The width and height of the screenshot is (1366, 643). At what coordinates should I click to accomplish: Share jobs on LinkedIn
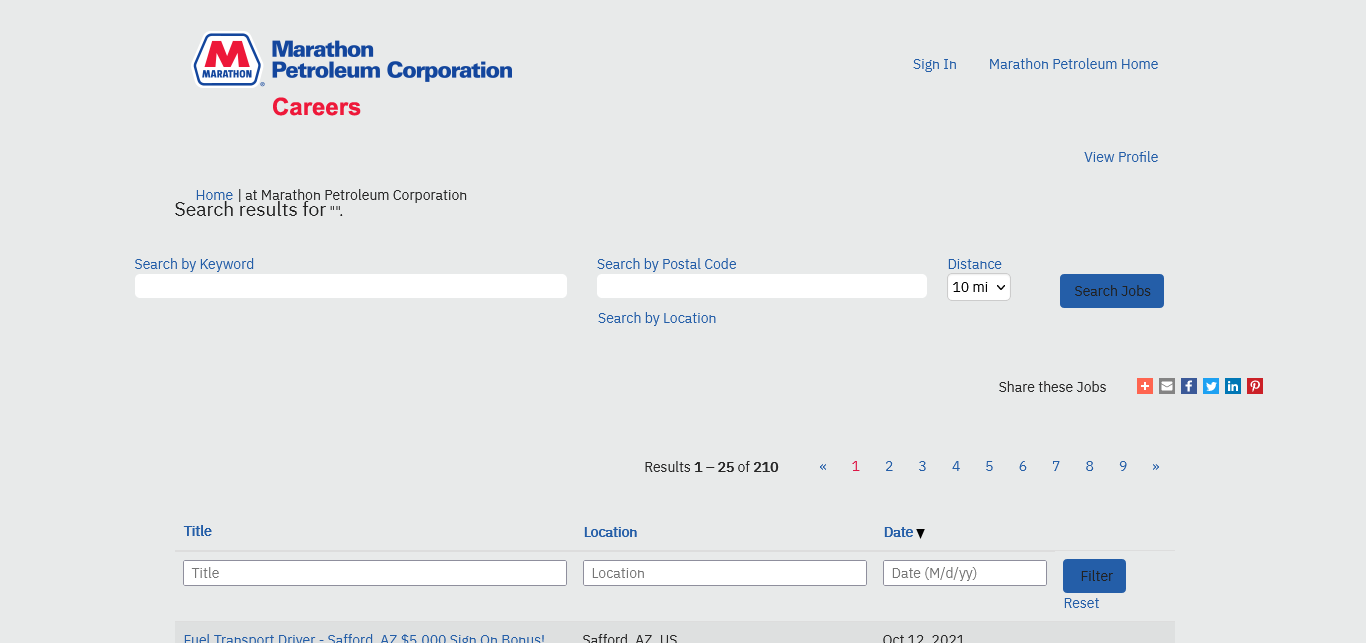(1233, 386)
